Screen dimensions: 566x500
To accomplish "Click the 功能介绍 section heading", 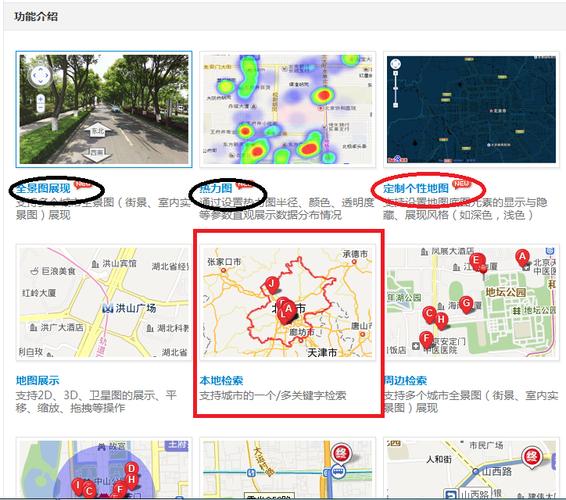I will 36,16.
